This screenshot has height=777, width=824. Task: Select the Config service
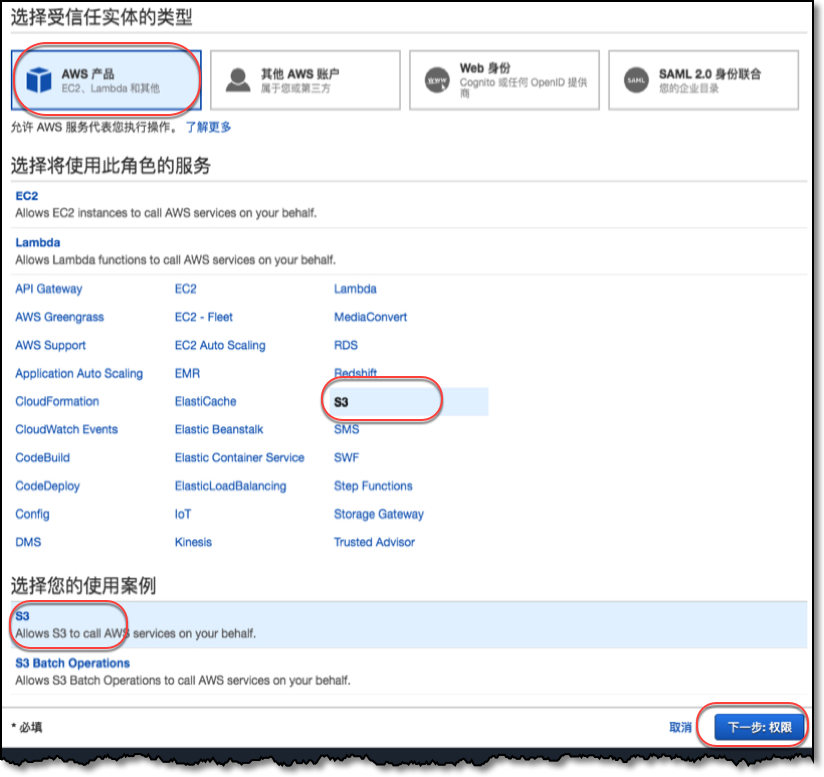click(33, 514)
